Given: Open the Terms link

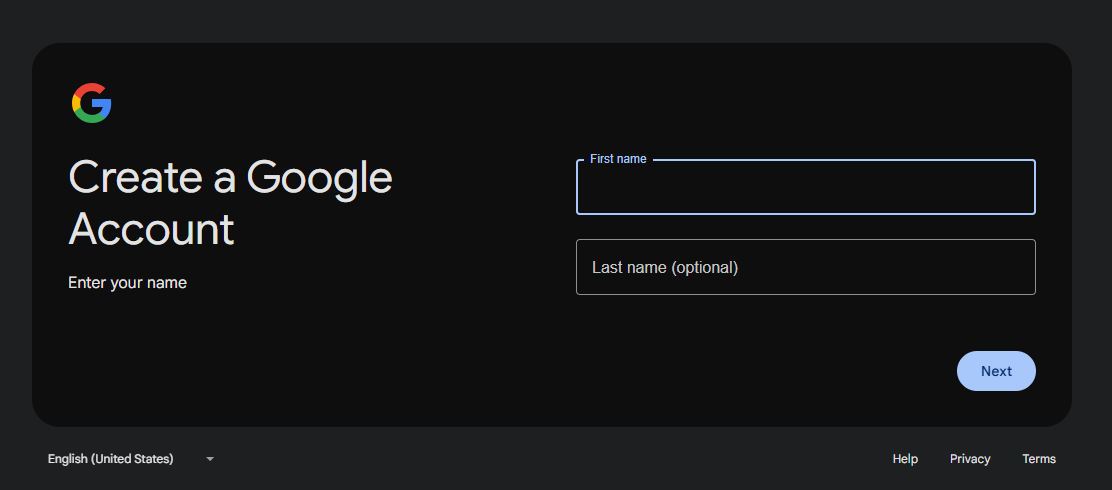Looking at the screenshot, I should coord(1039,459).
